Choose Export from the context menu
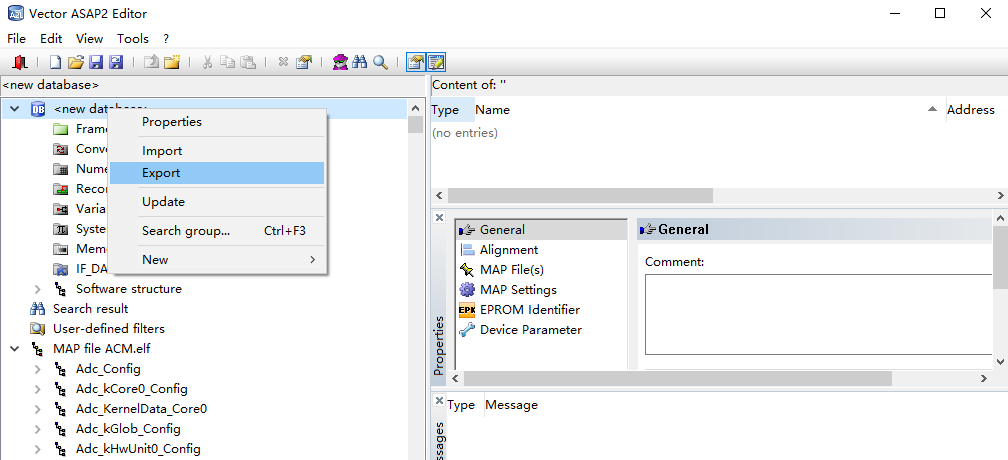 217,173
